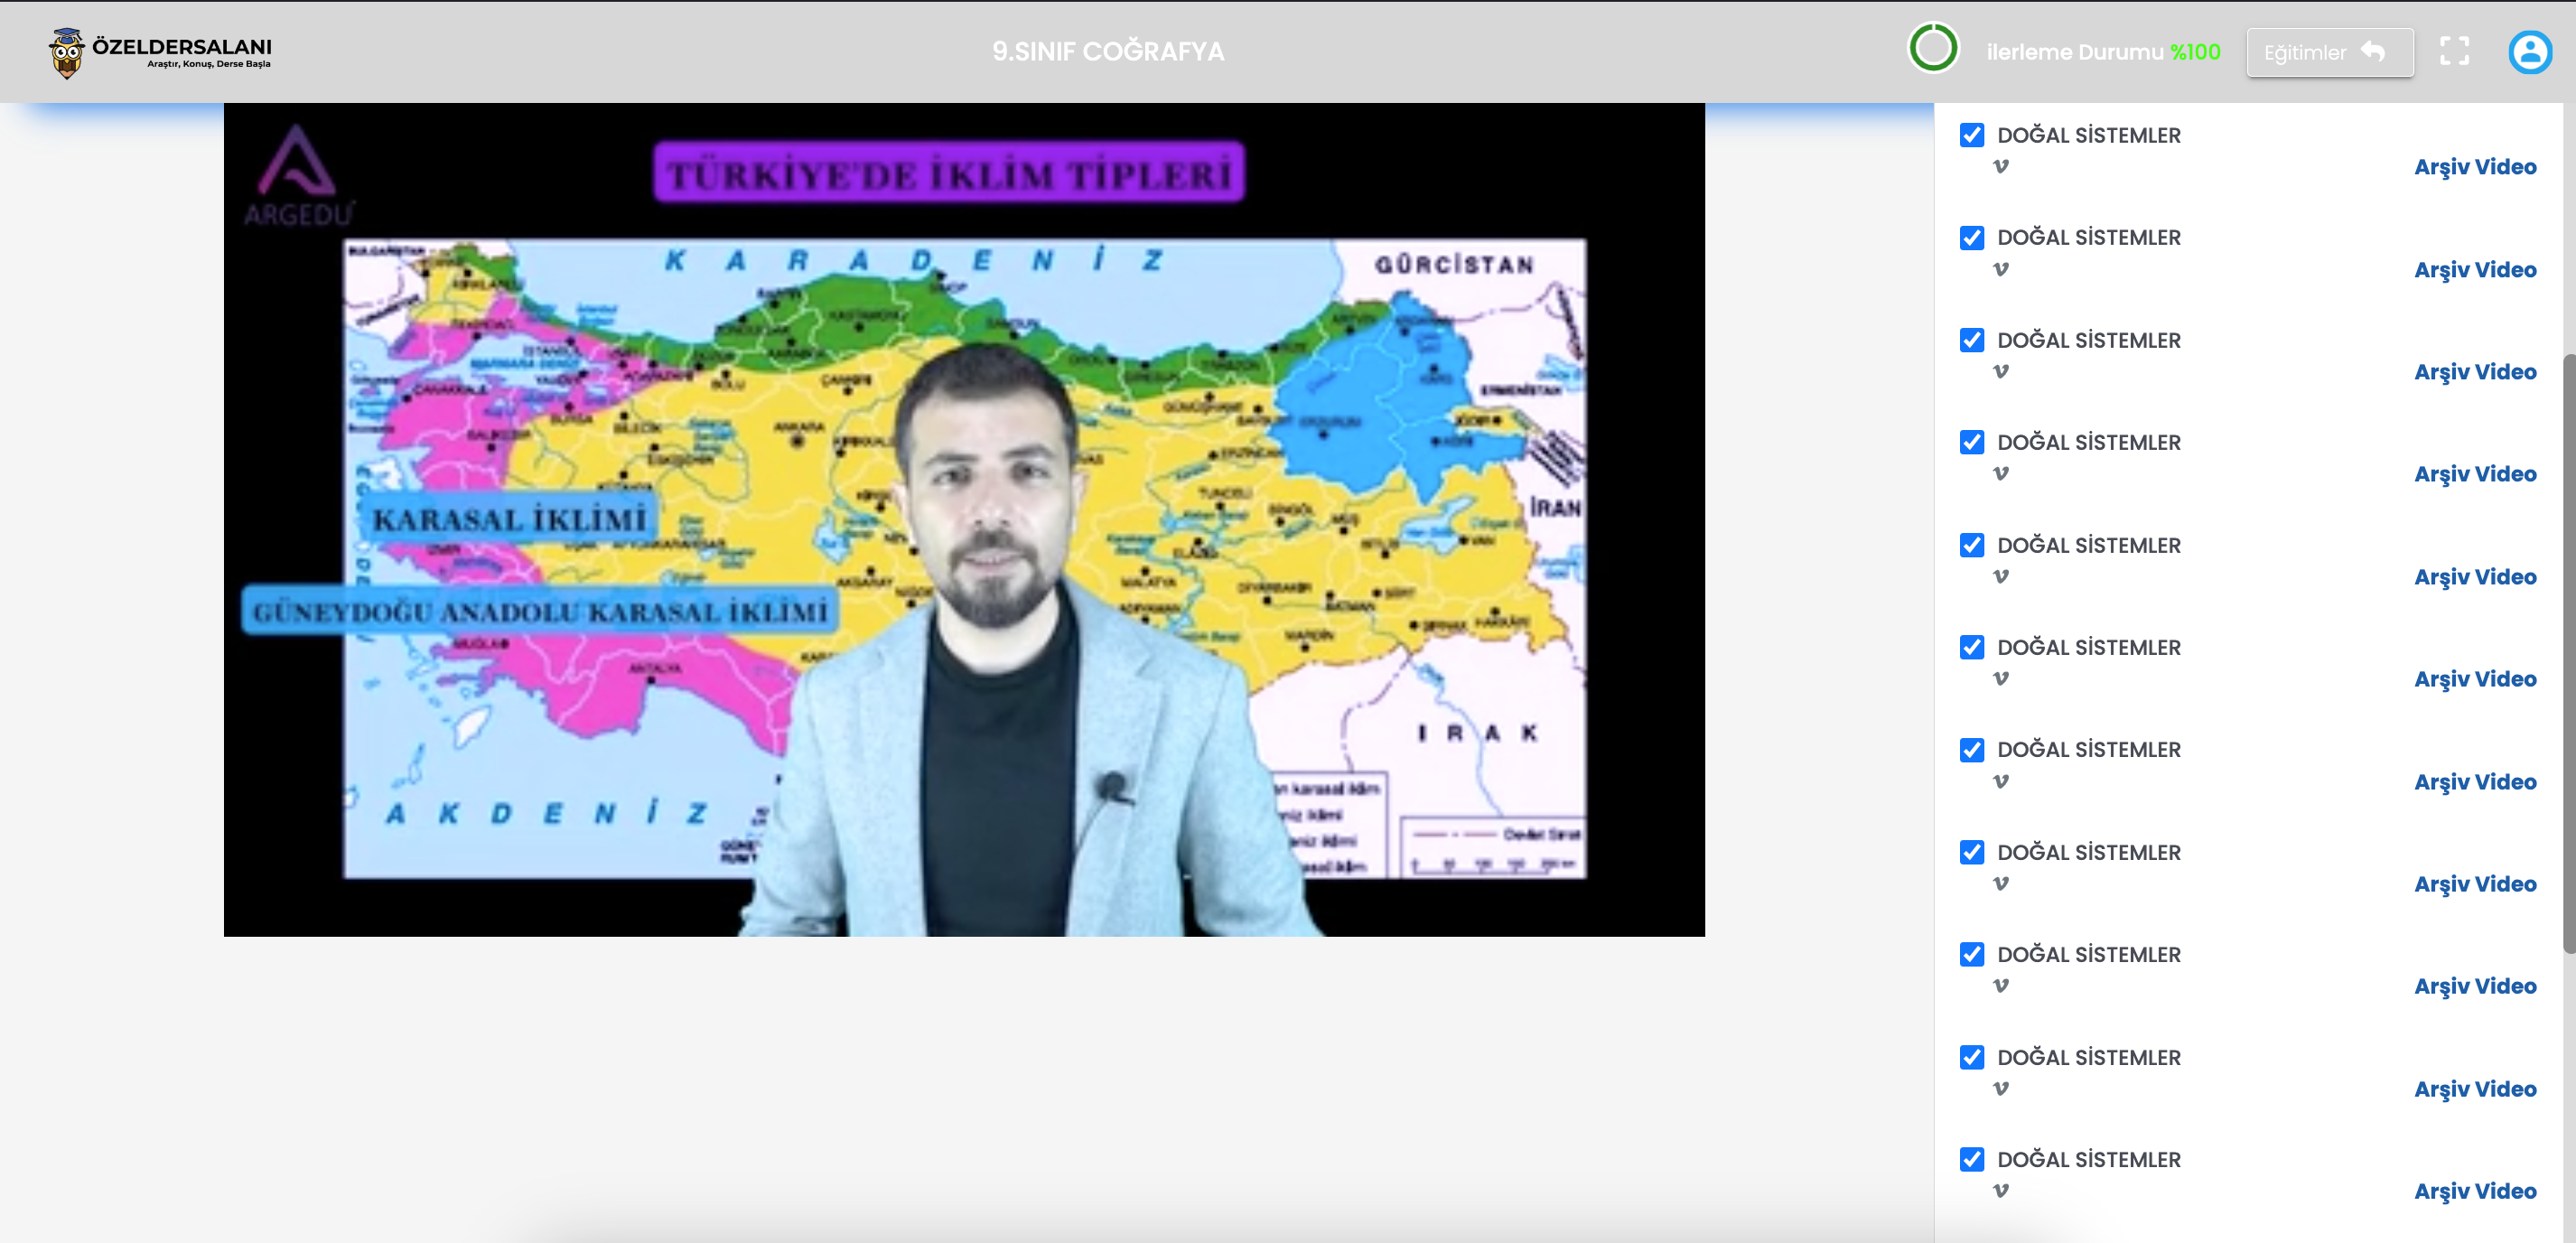
Task: Click the Vimeo icon in the last visible lesson row
Action: click(x=2000, y=1190)
